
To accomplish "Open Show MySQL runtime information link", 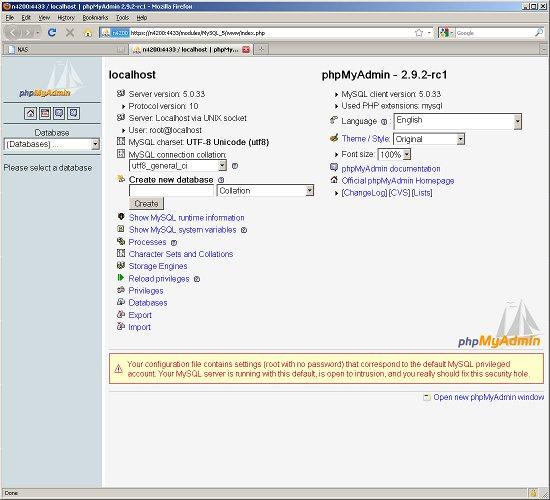I will pyautogui.click(x=187, y=218).
